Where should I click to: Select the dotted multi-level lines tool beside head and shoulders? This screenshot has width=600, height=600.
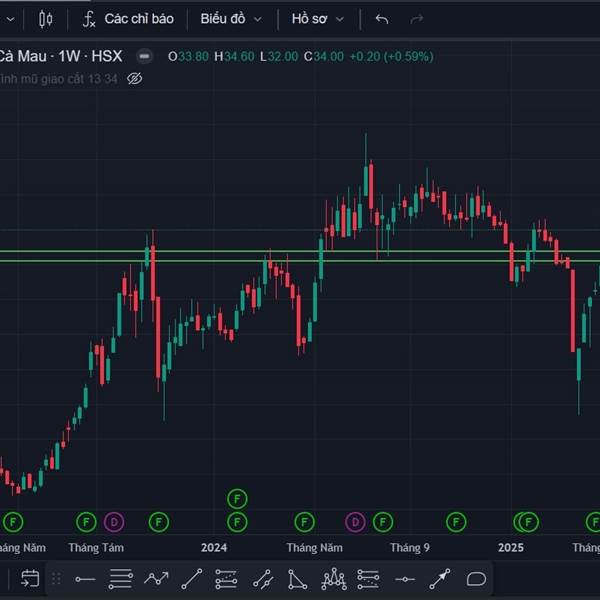pyautogui.click(x=368, y=579)
